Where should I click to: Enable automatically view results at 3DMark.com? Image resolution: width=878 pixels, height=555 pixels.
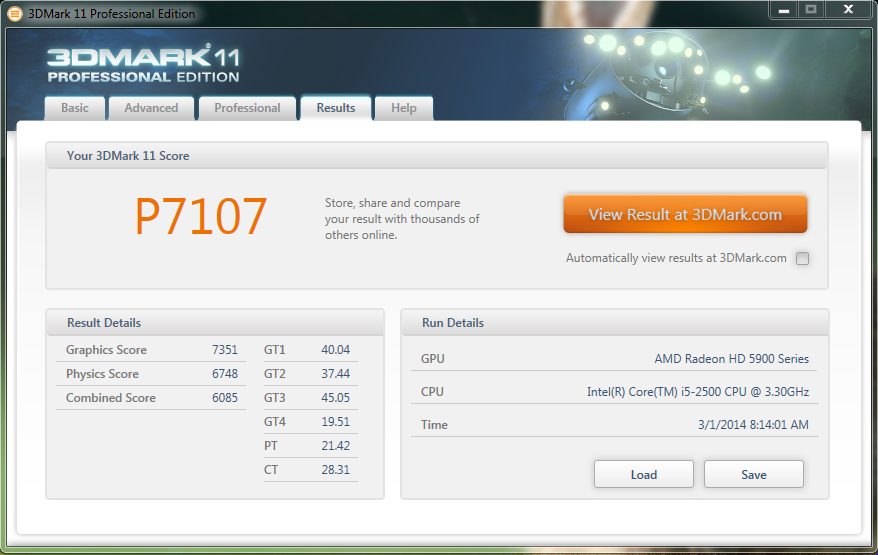(802, 258)
